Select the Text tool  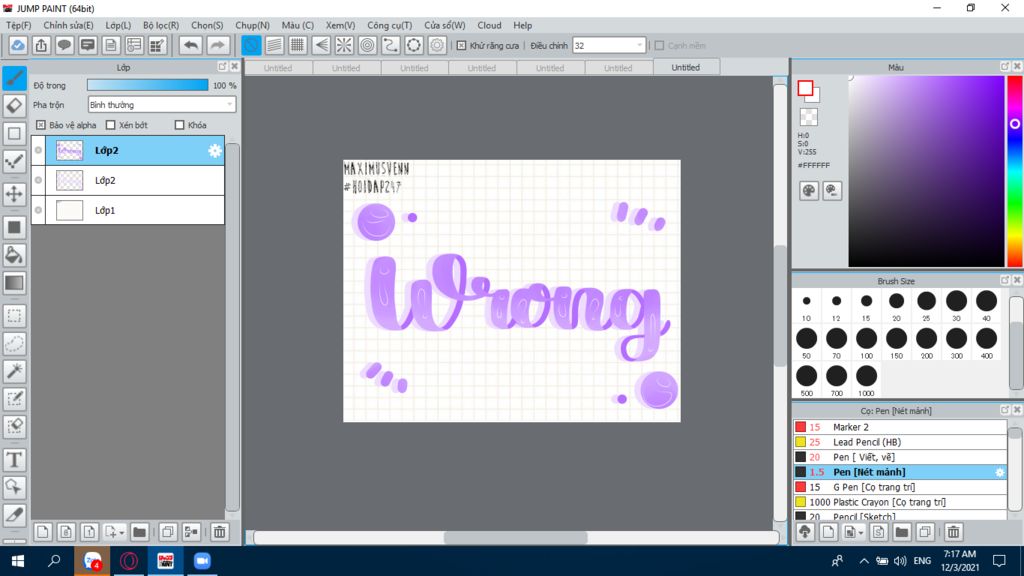click(x=14, y=460)
